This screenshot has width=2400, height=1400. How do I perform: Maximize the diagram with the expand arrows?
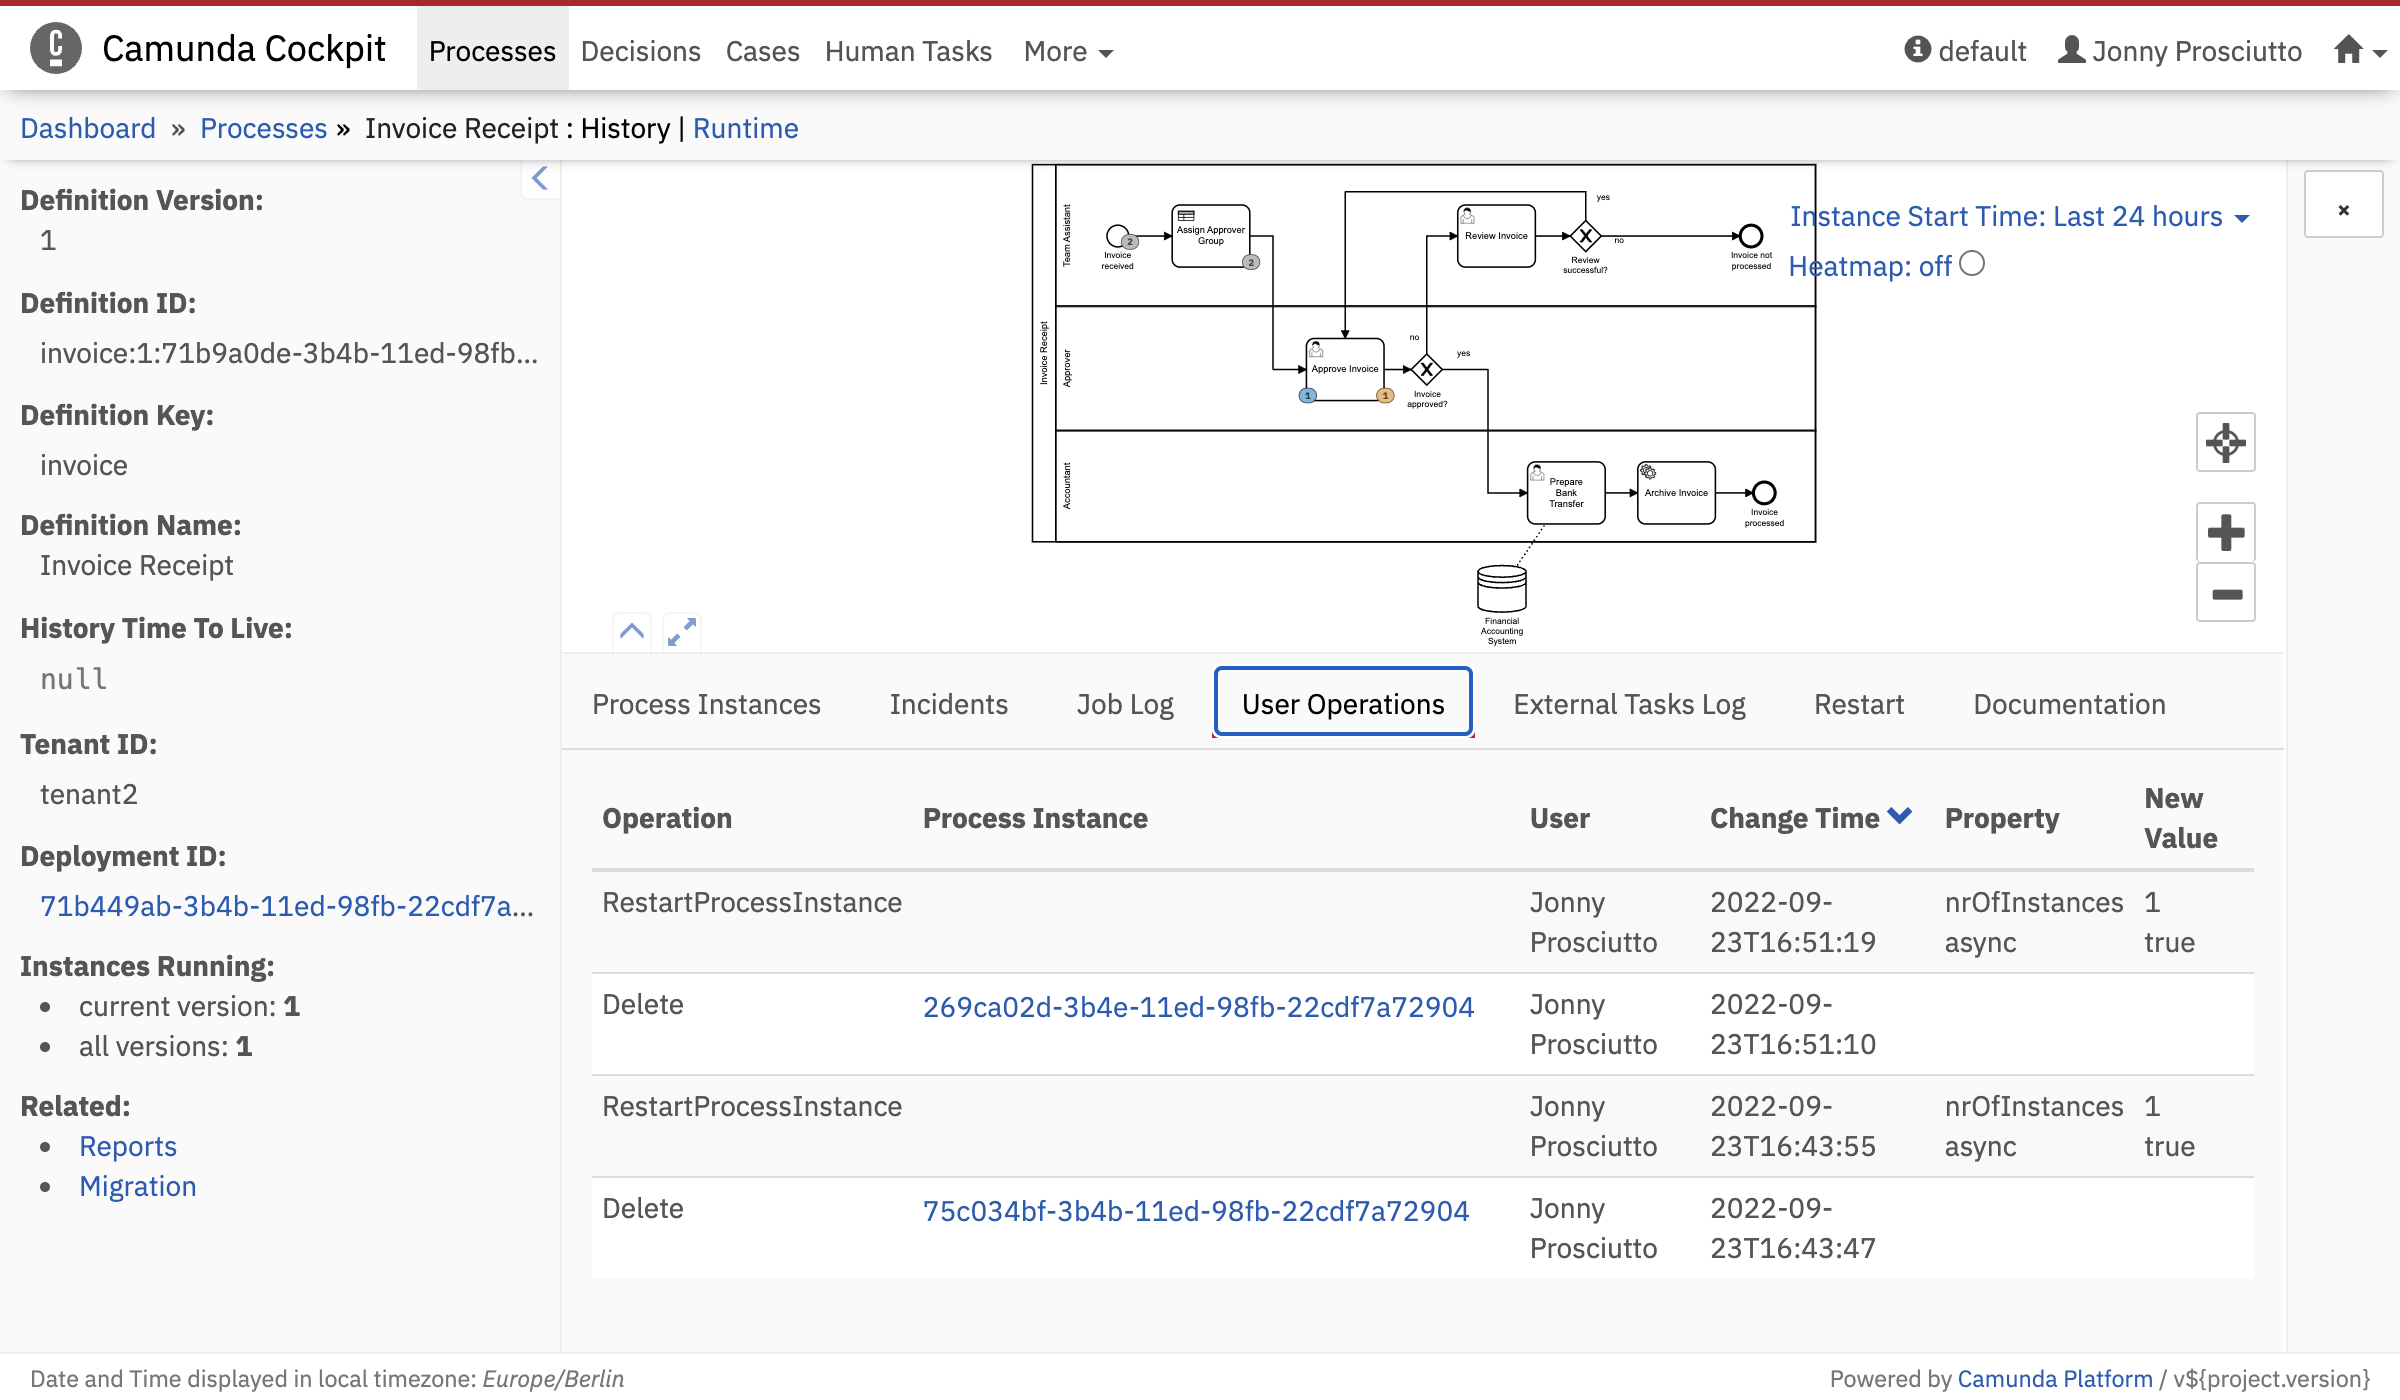(x=682, y=631)
